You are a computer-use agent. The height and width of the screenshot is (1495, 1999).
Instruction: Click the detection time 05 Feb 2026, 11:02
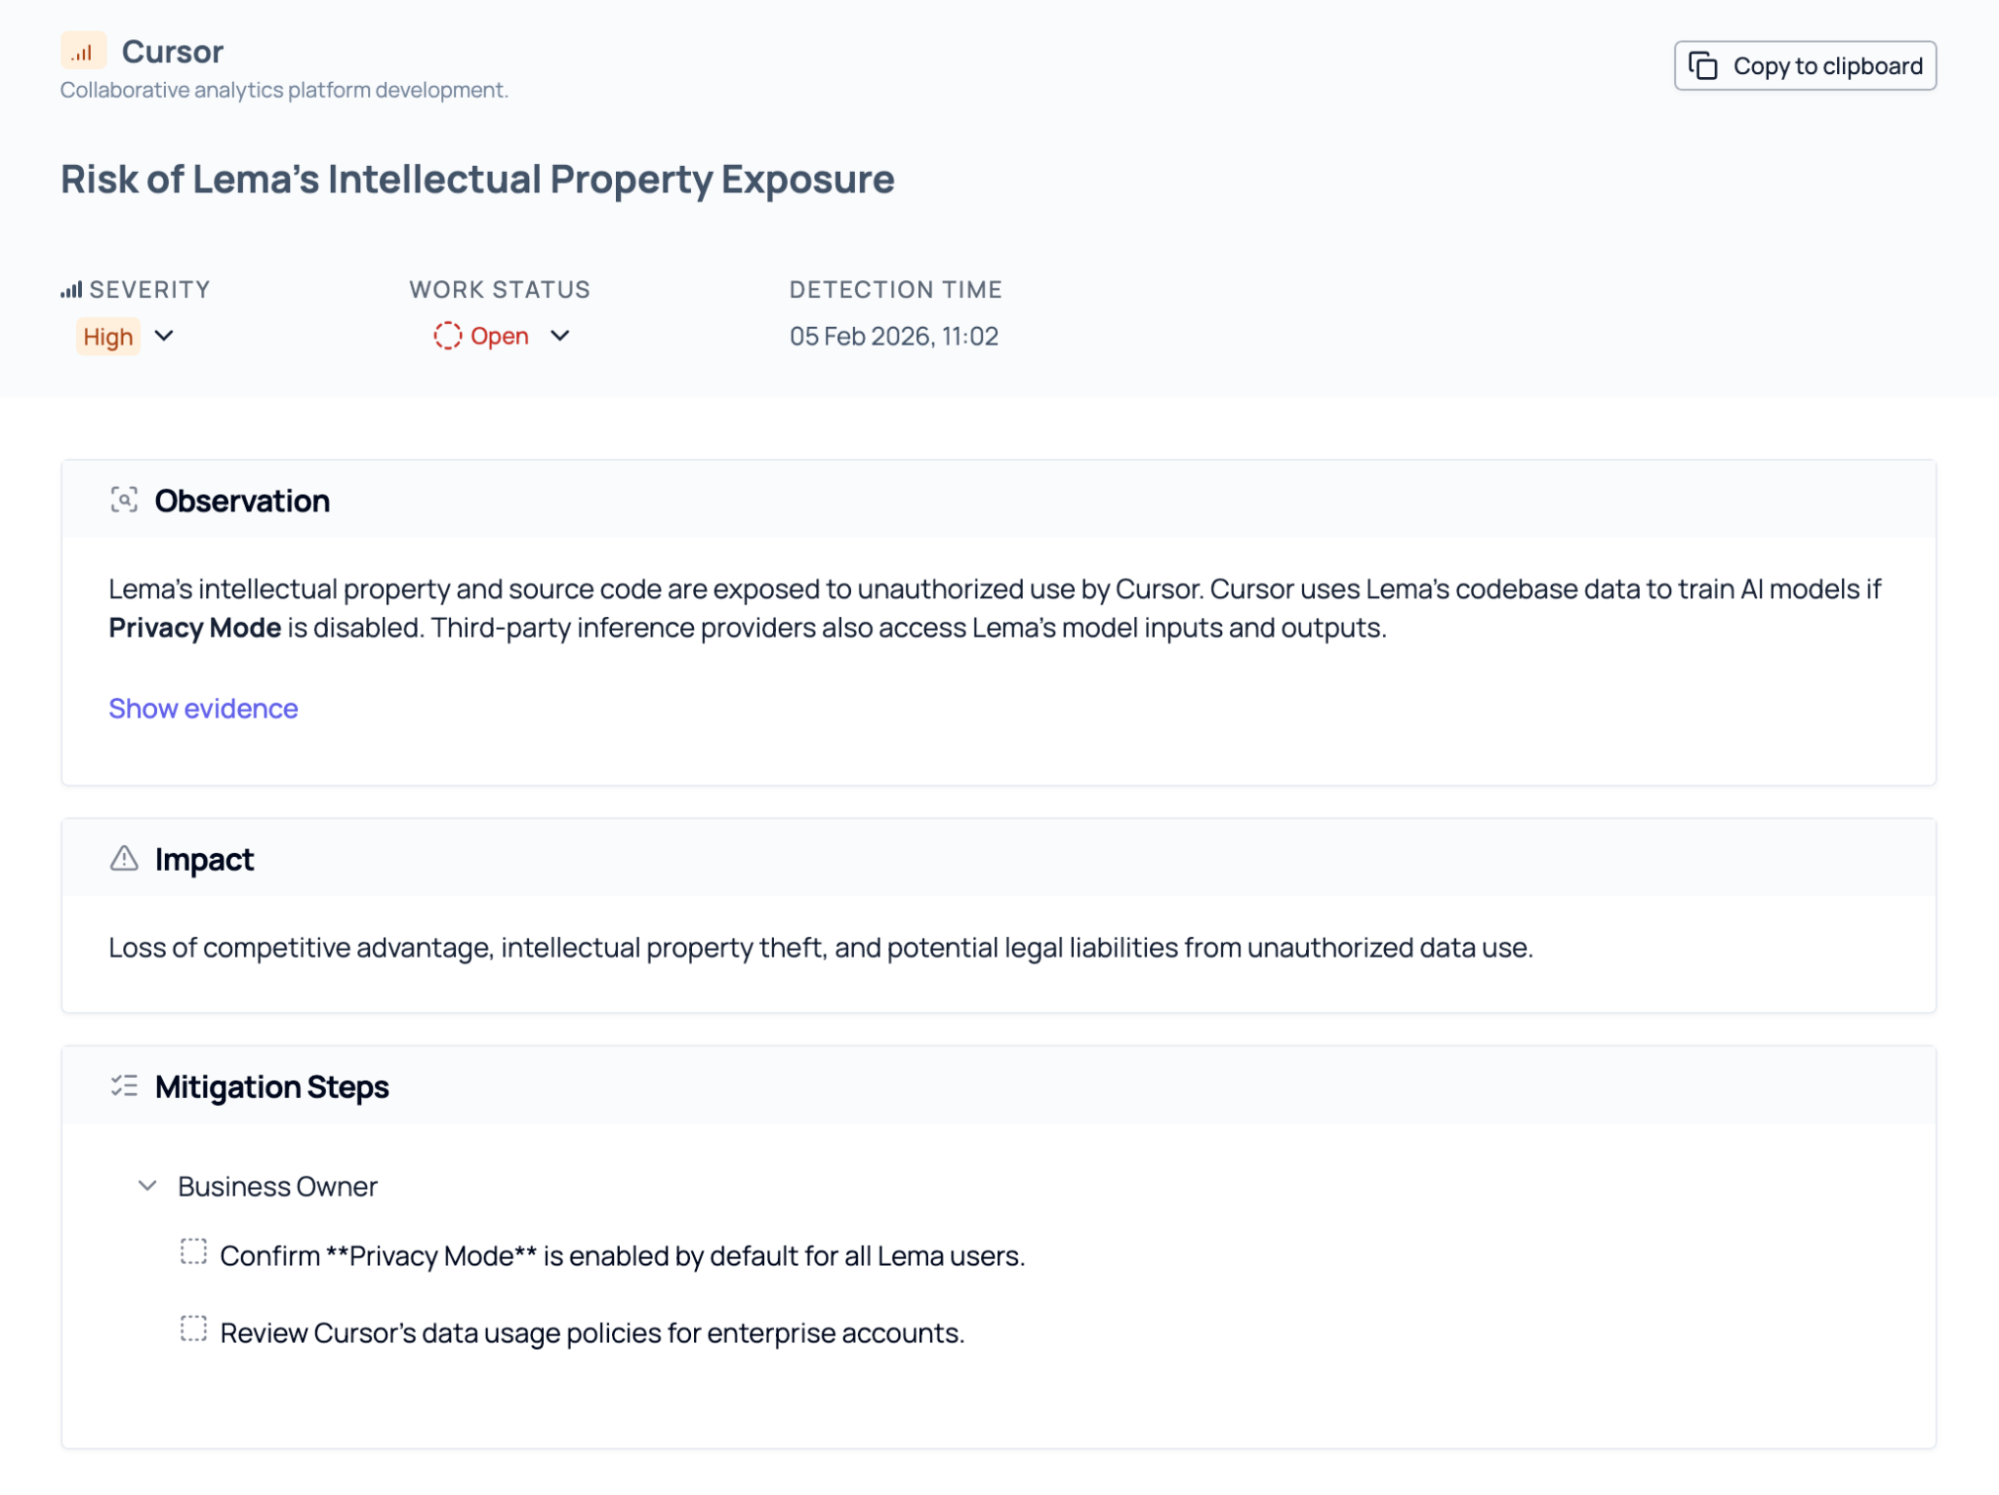tap(894, 336)
